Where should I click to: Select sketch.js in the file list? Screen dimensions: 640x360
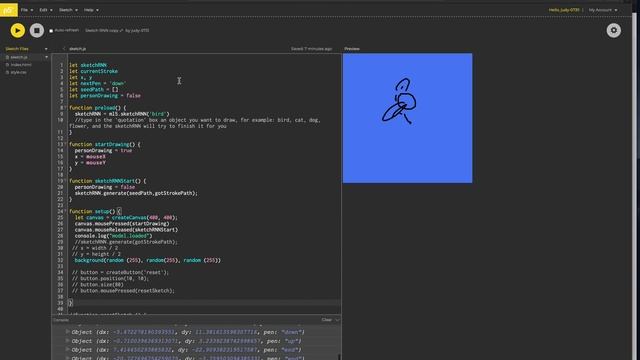pyautogui.click(x=19, y=57)
